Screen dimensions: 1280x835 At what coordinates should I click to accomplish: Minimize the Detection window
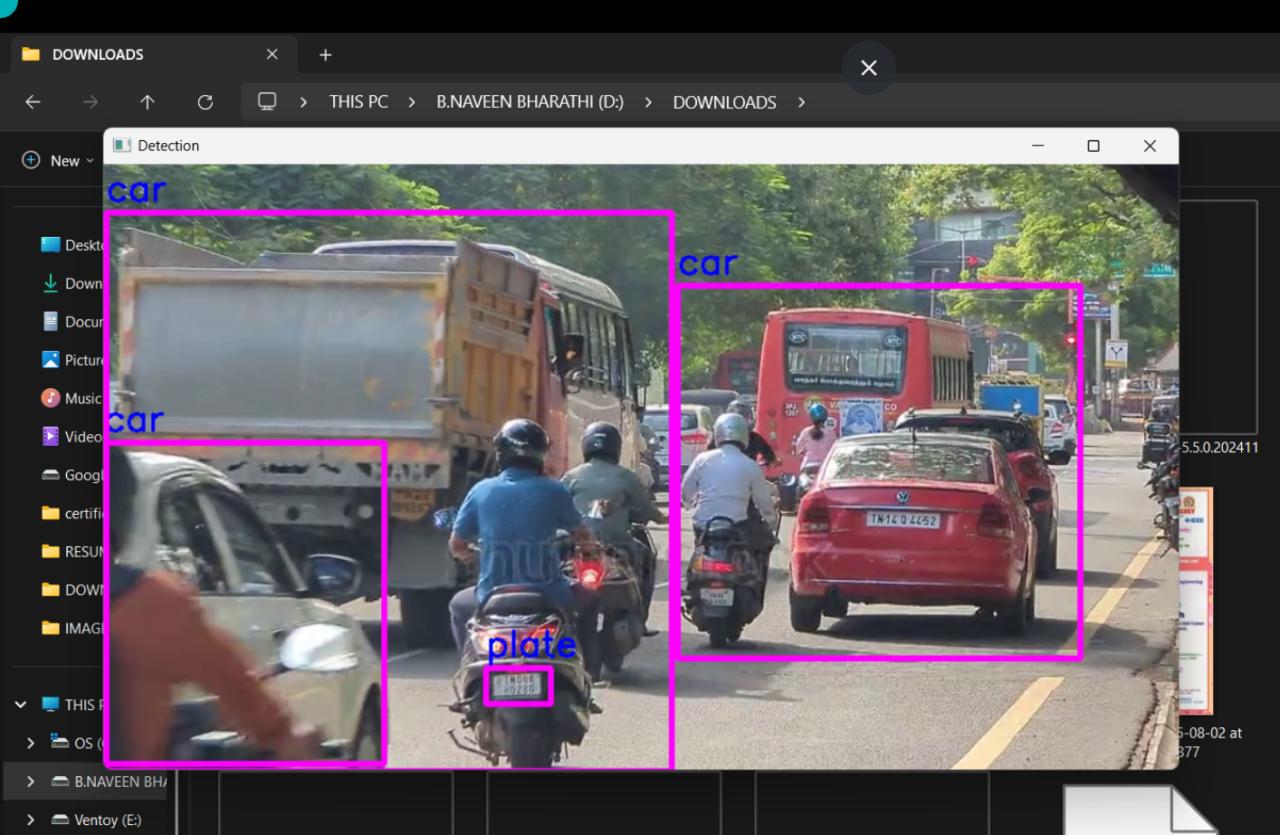pyautogui.click(x=1037, y=146)
